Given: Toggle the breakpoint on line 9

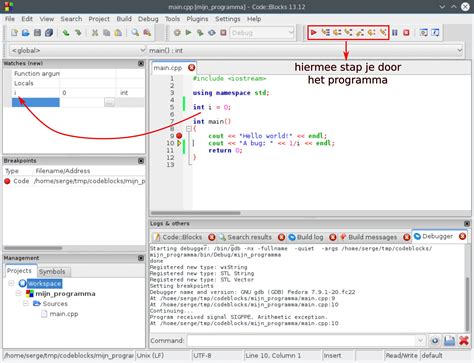Looking at the screenshot, I should point(179,136).
